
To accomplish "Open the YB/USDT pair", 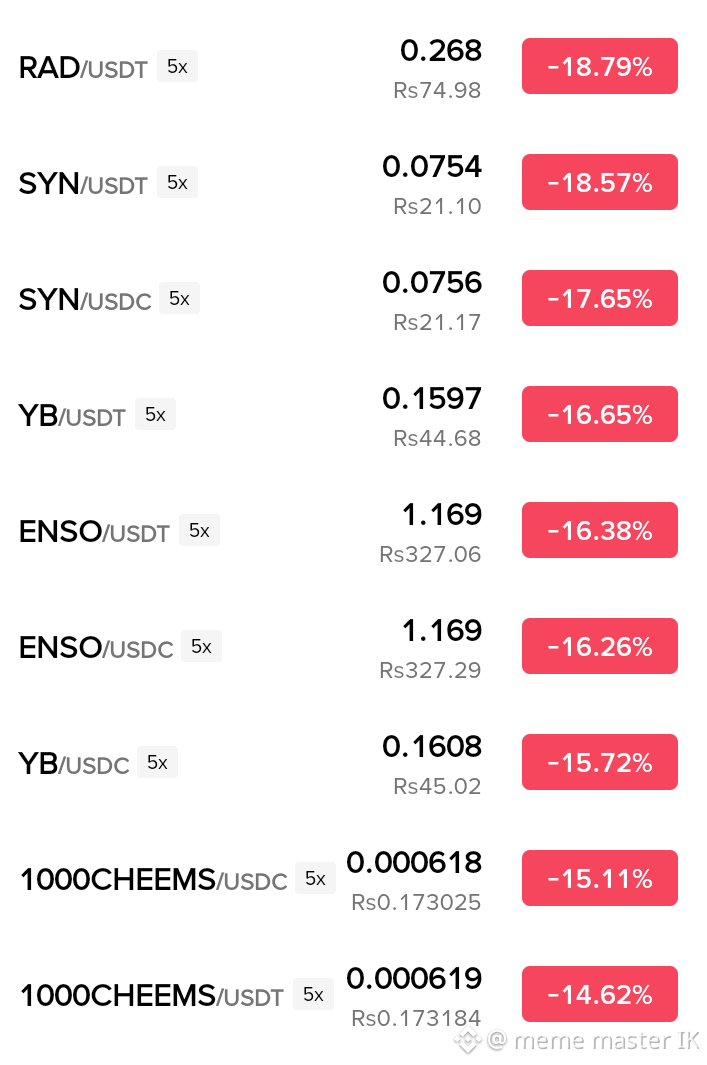I will [x=72, y=416].
